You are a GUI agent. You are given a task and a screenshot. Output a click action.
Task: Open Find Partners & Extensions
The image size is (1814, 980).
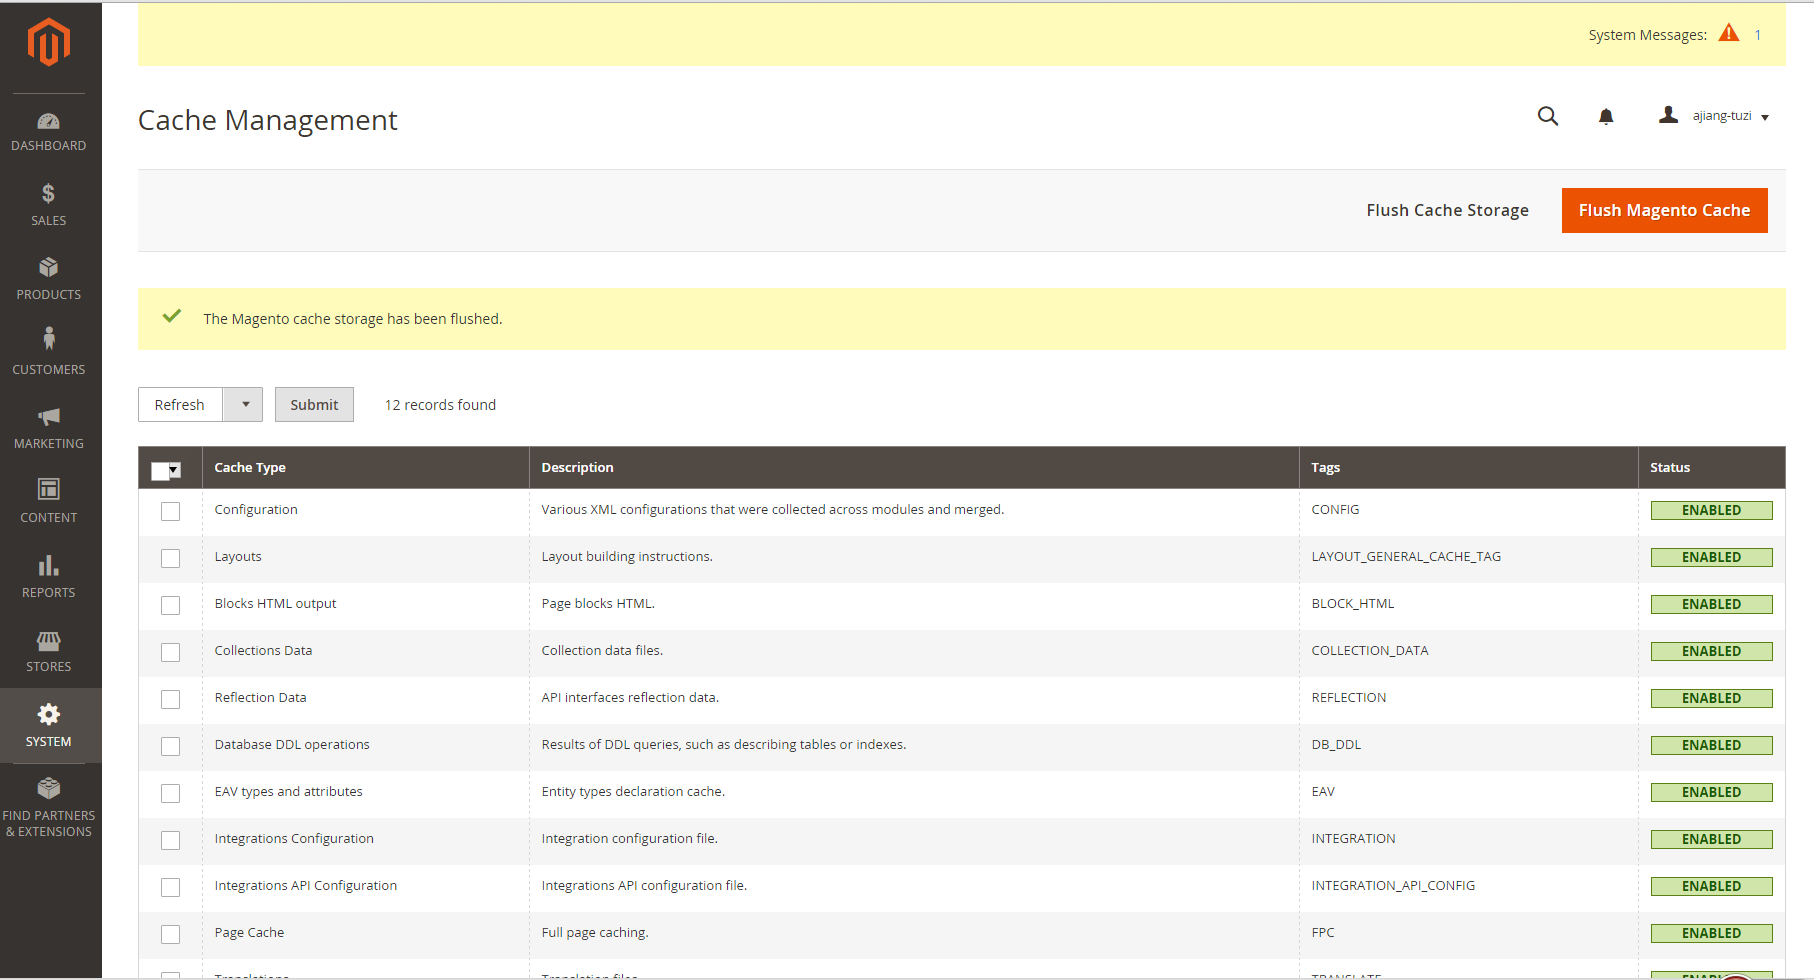point(49,808)
